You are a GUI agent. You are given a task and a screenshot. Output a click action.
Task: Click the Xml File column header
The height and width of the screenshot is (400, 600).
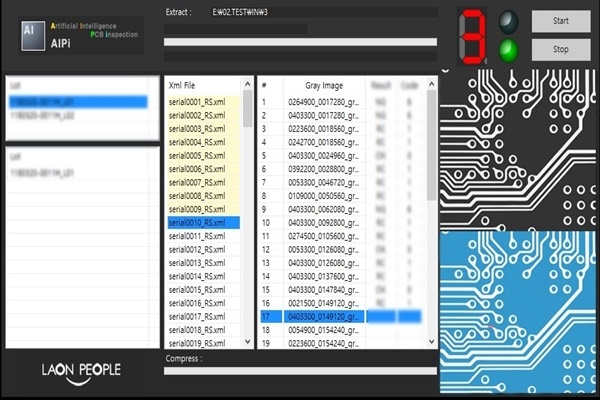coord(190,86)
